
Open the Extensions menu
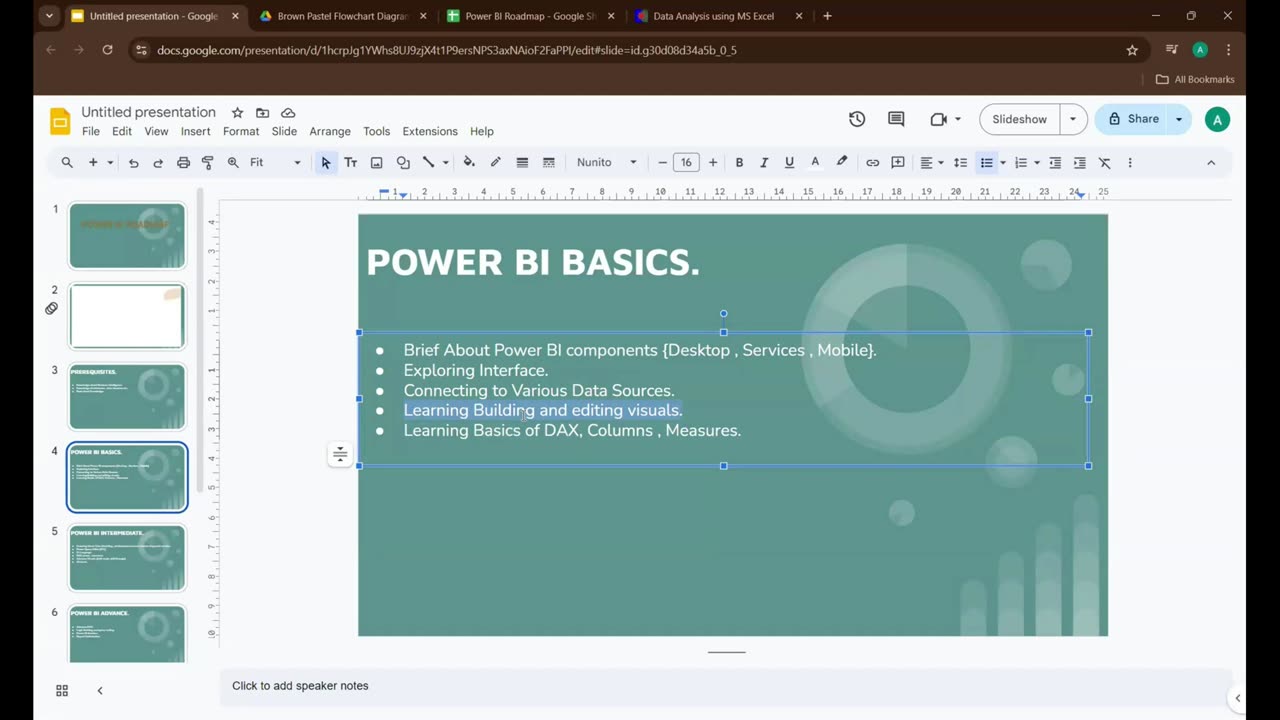point(430,131)
